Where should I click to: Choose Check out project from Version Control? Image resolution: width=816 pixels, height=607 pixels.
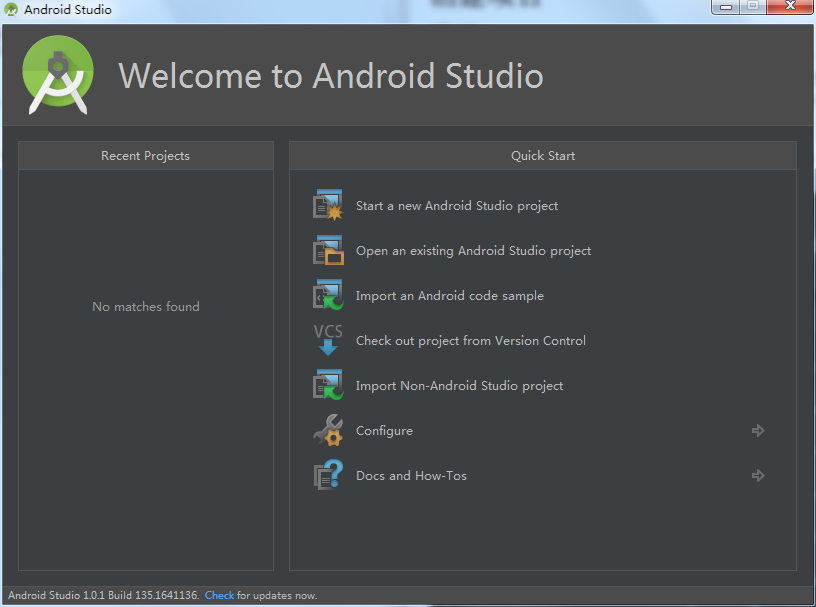tap(471, 341)
